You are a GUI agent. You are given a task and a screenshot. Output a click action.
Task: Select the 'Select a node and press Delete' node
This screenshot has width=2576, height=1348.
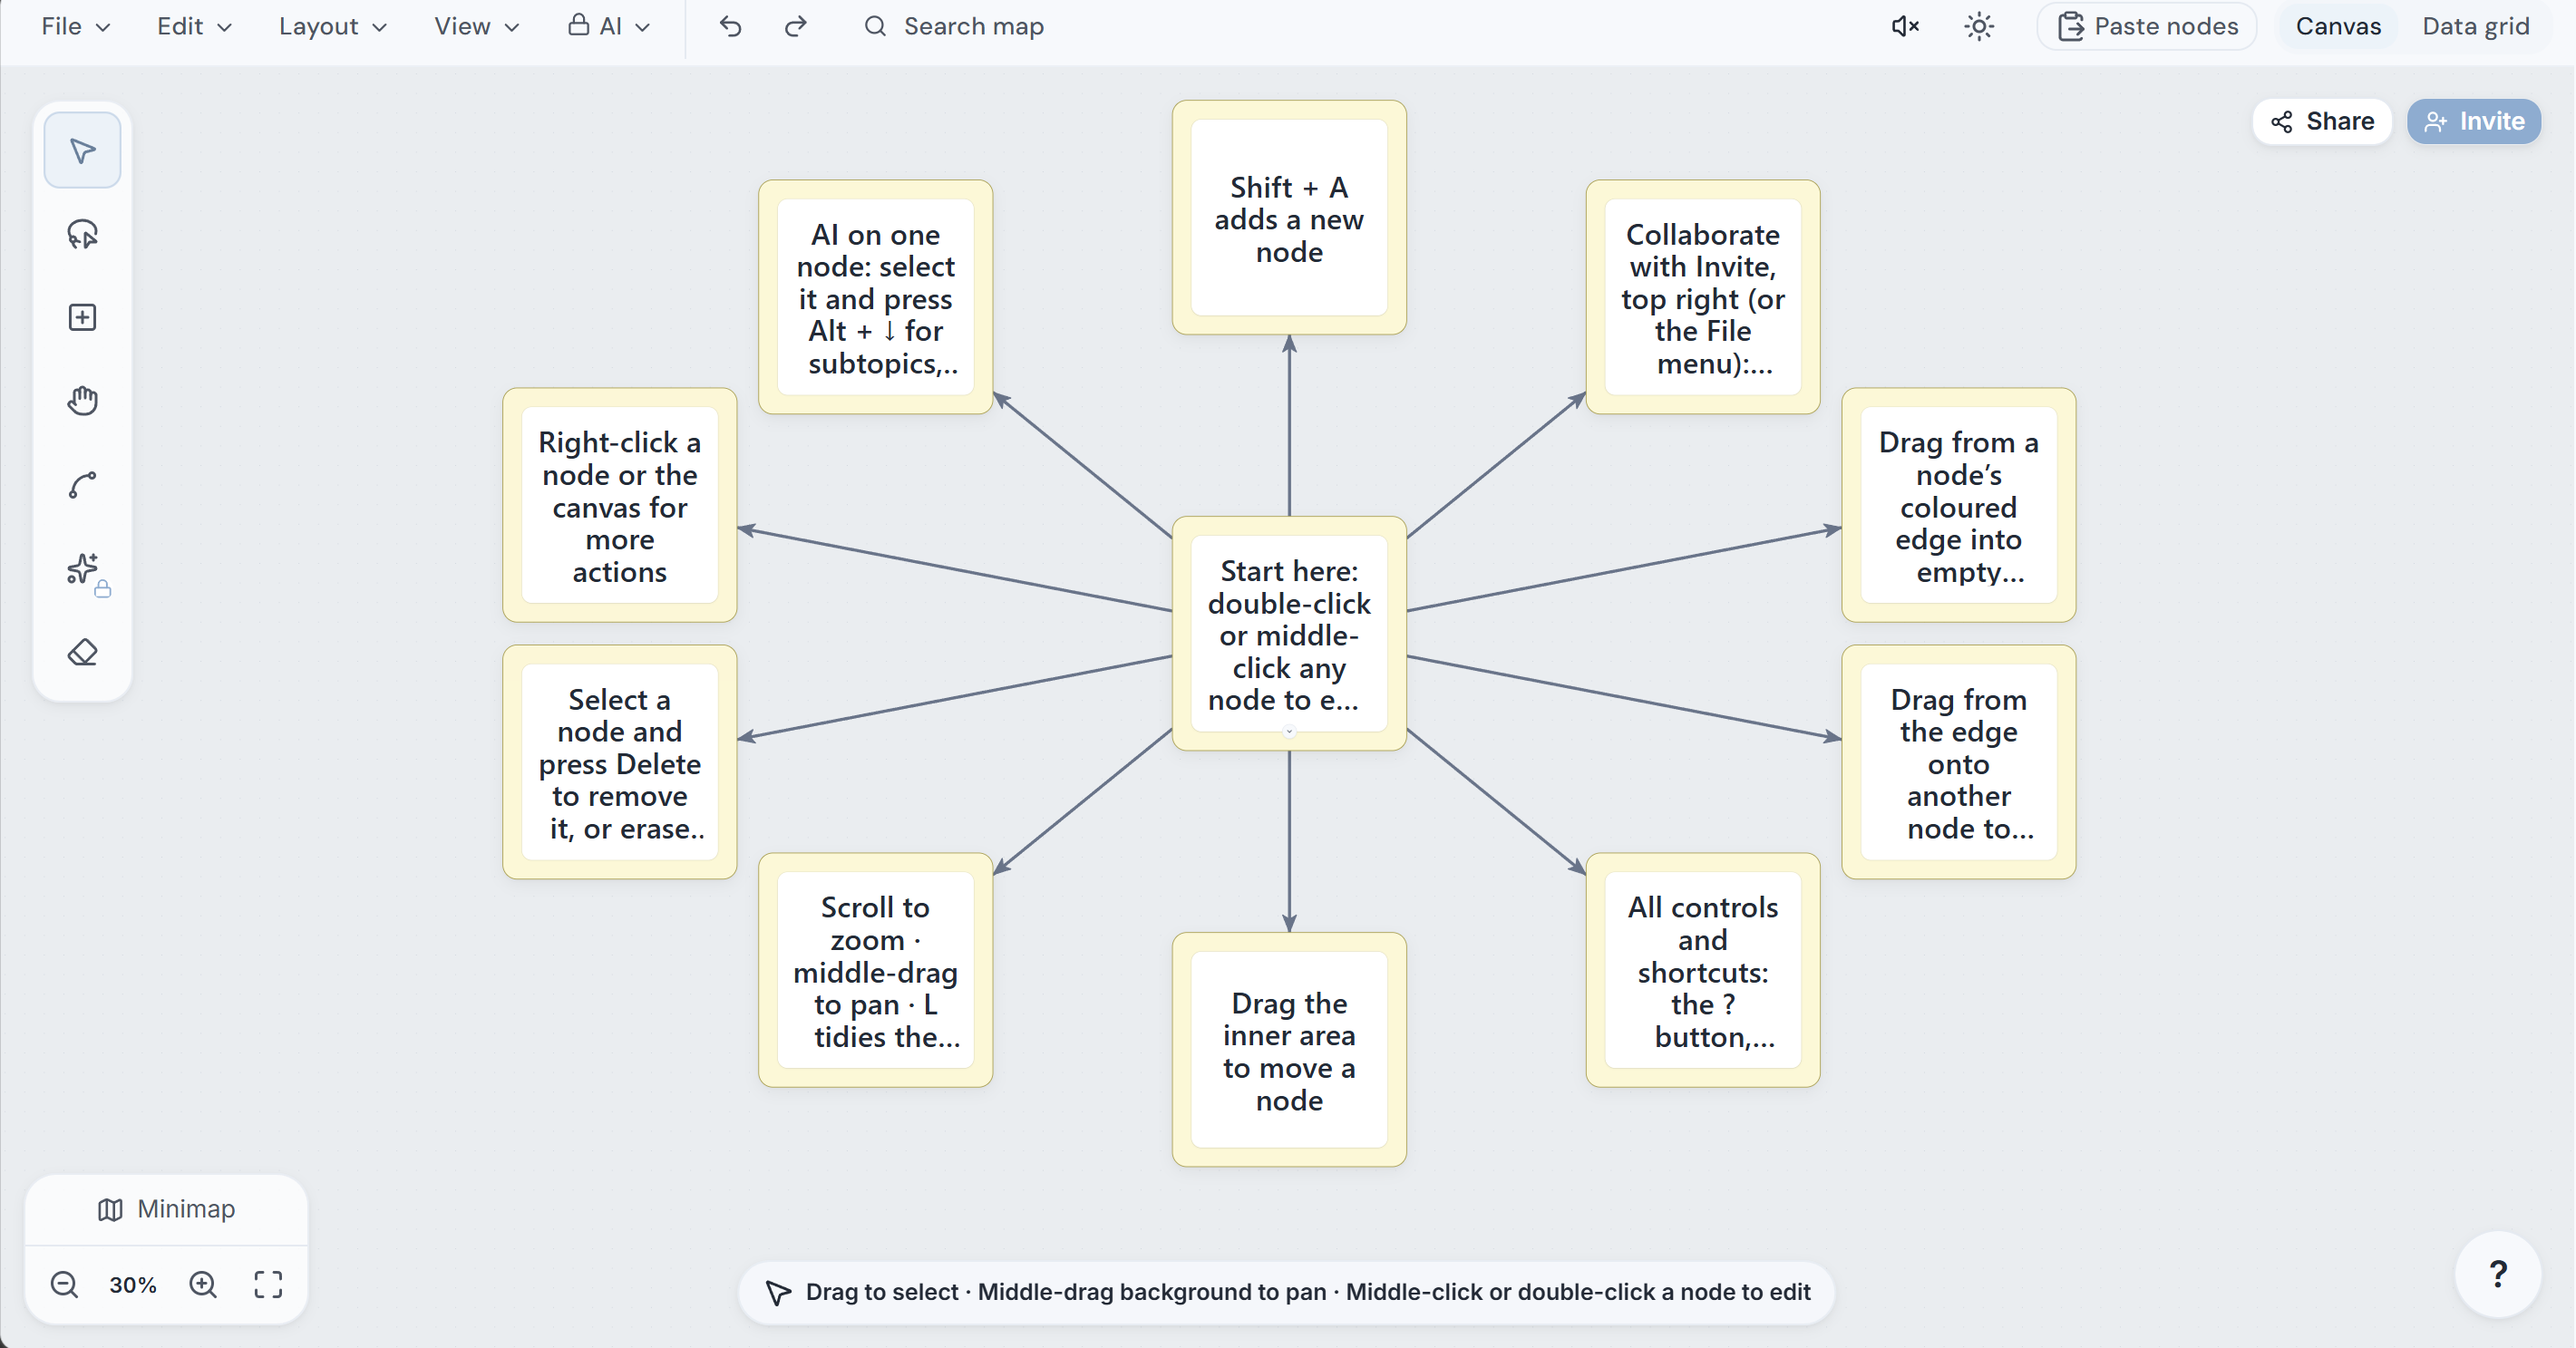(x=619, y=762)
